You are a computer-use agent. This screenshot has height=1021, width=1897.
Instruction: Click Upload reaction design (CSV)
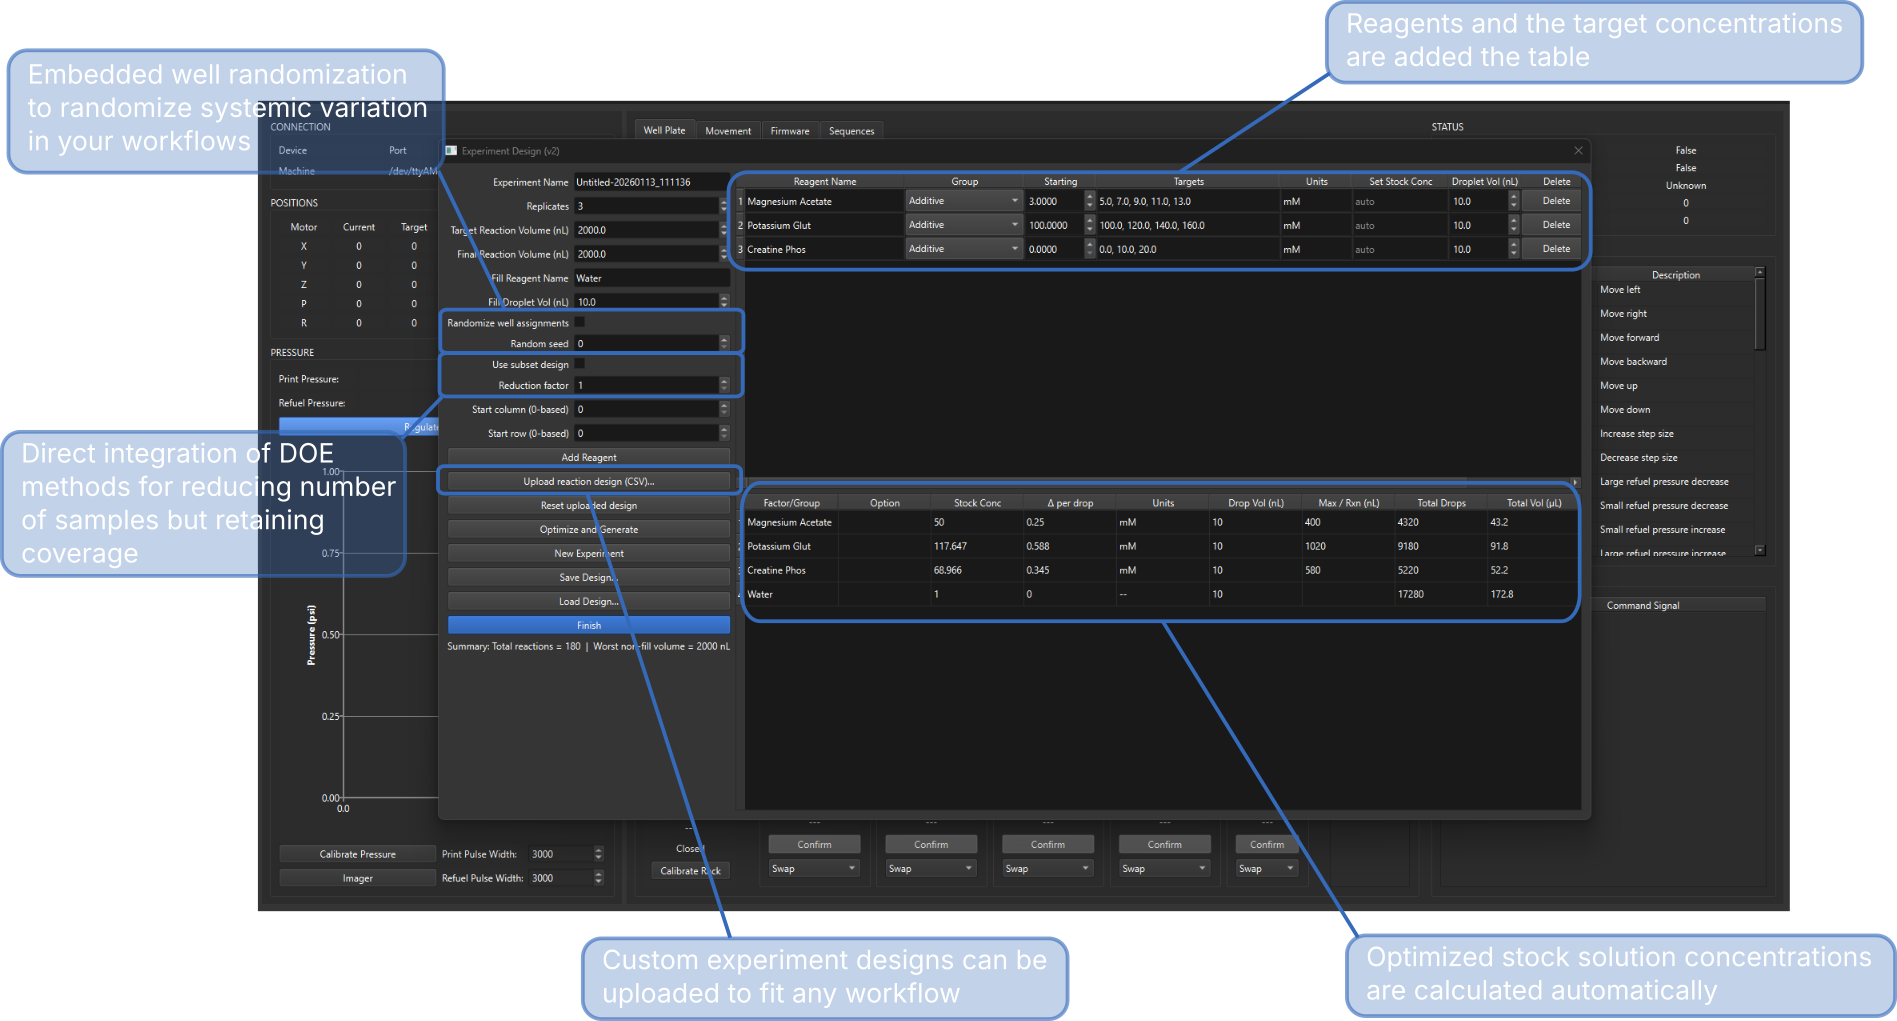(589, 481)
